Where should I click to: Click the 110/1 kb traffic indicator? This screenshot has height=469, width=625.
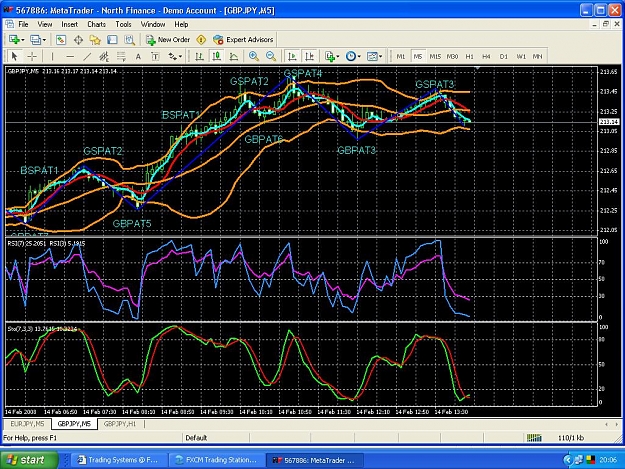tap(571, 438)
